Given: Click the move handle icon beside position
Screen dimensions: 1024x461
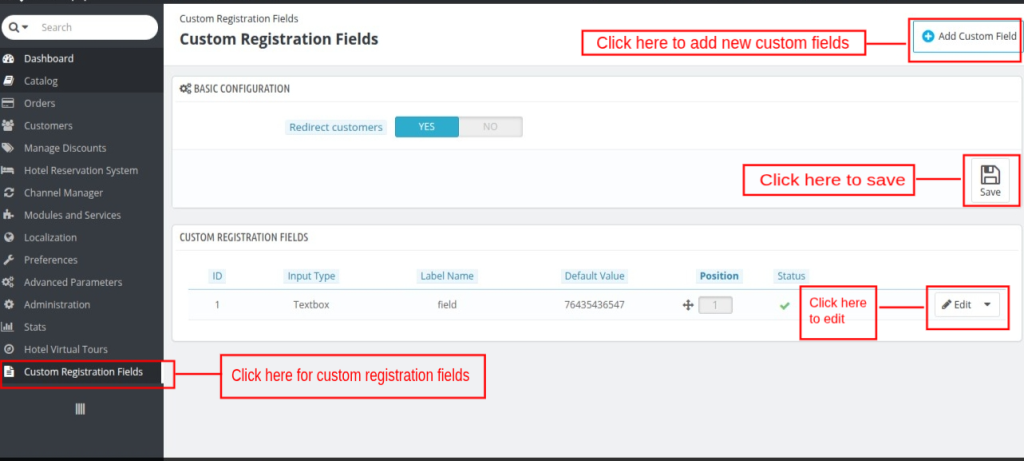Looking at the screenshot, I should tap(687, 305).
